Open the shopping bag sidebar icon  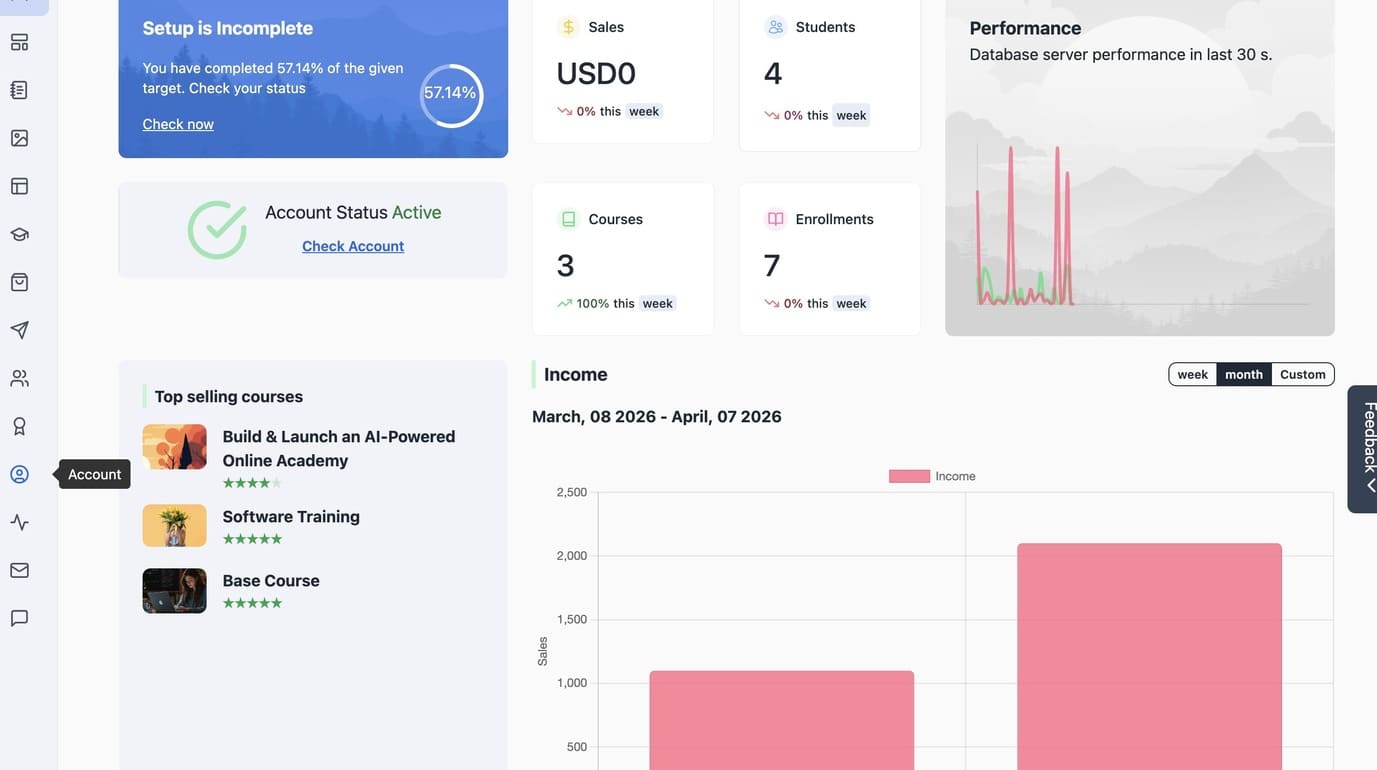click(19, 282)
